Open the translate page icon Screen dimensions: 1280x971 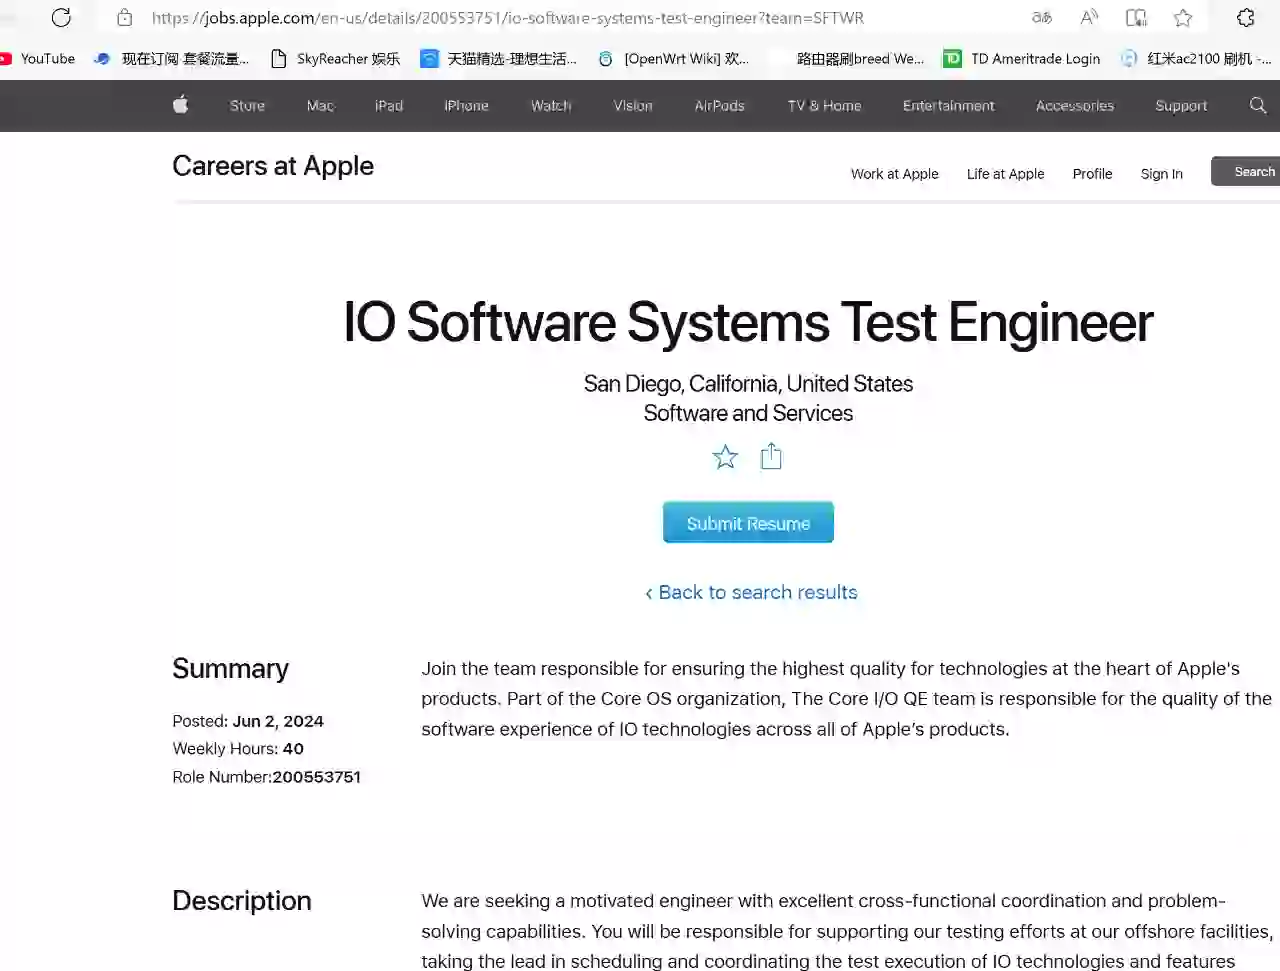(1042, 17)
